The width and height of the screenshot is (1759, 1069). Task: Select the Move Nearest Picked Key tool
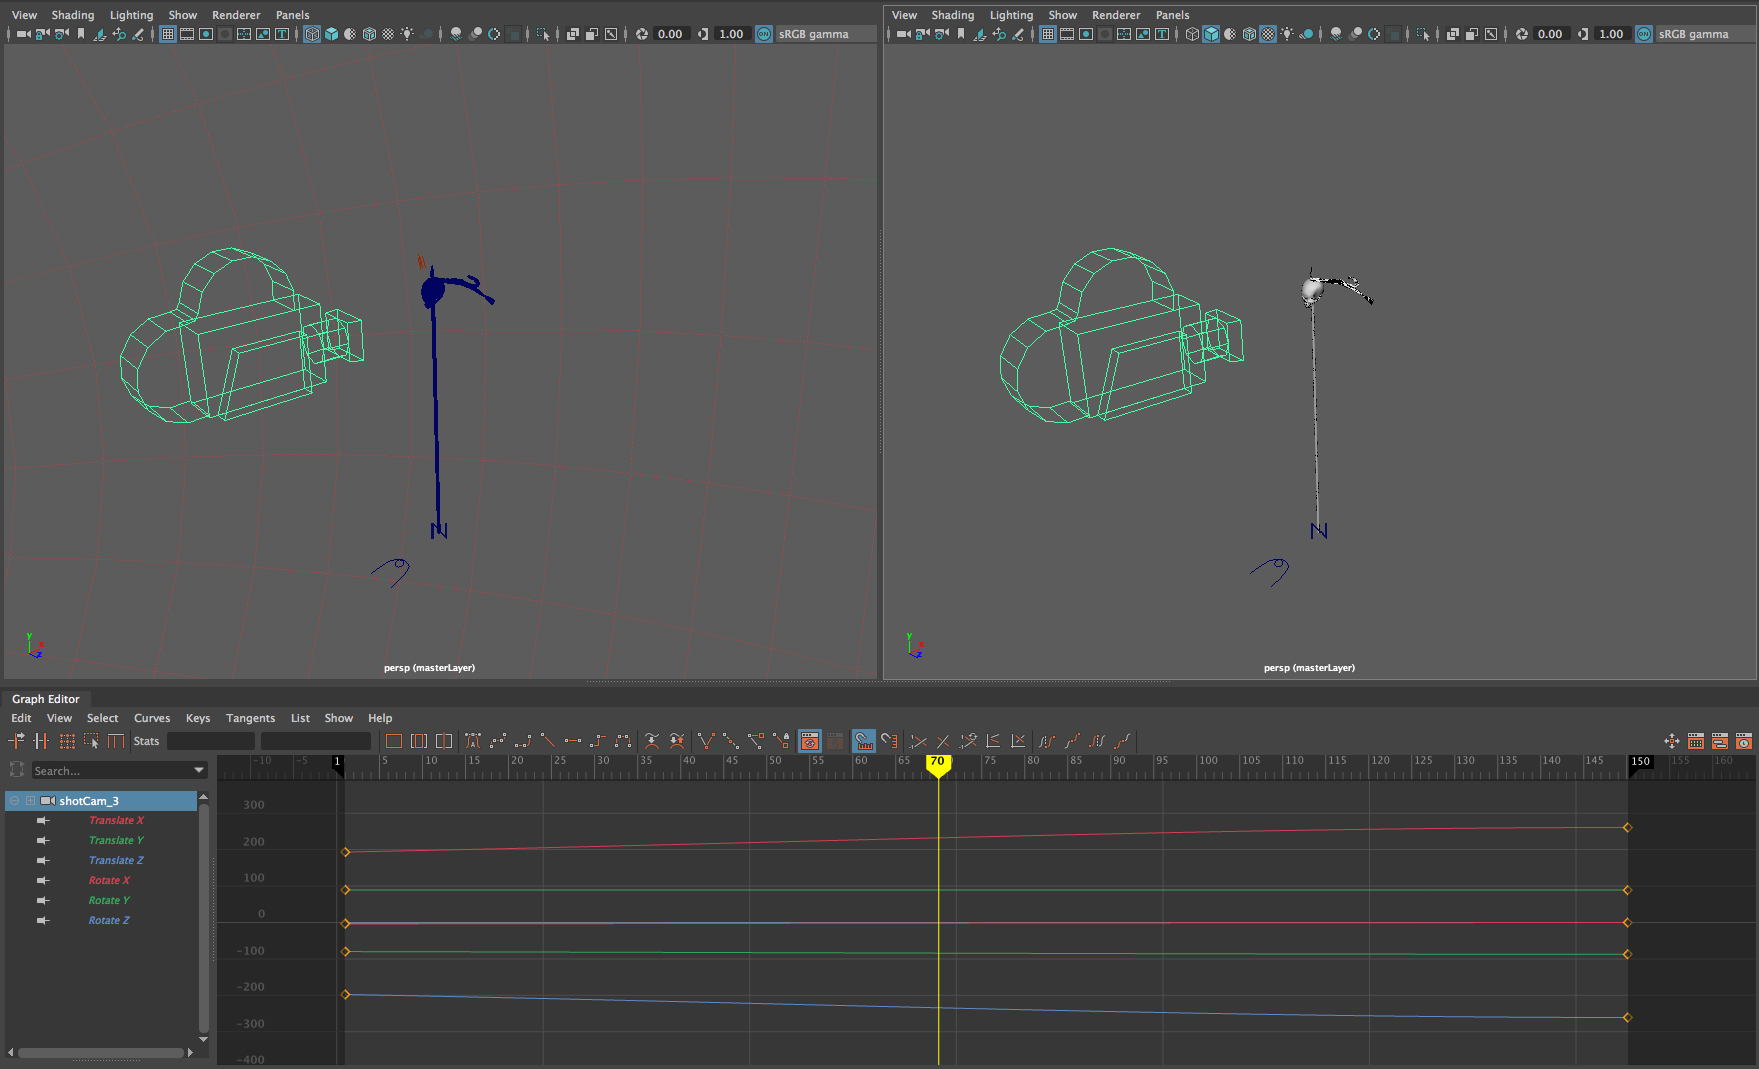pos(17,741)
